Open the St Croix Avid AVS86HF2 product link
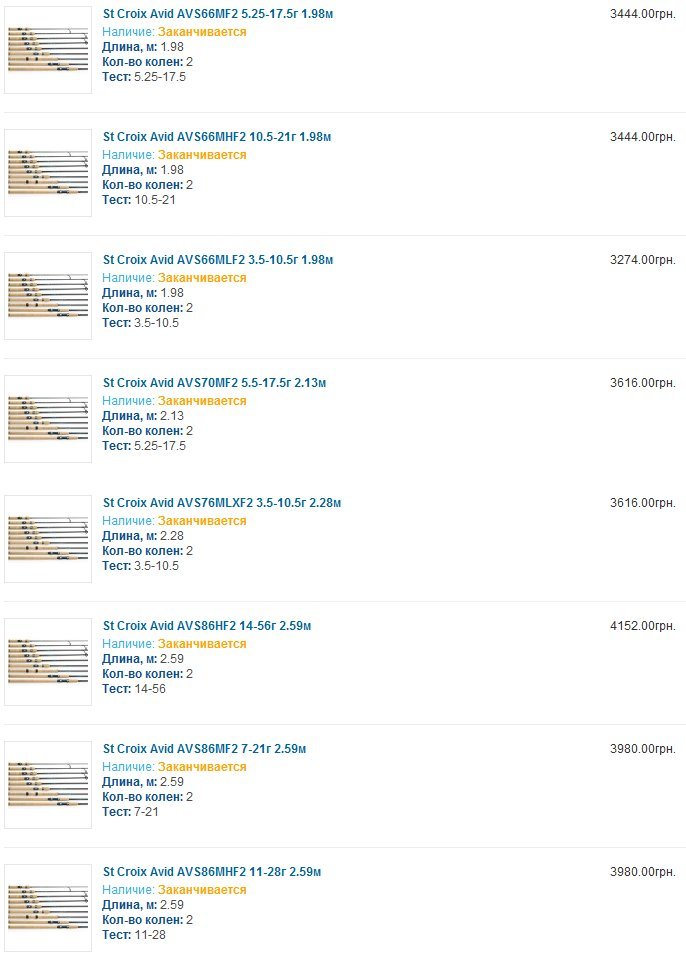This screenshot has width=686, height=968. click(x=207, y=625)
